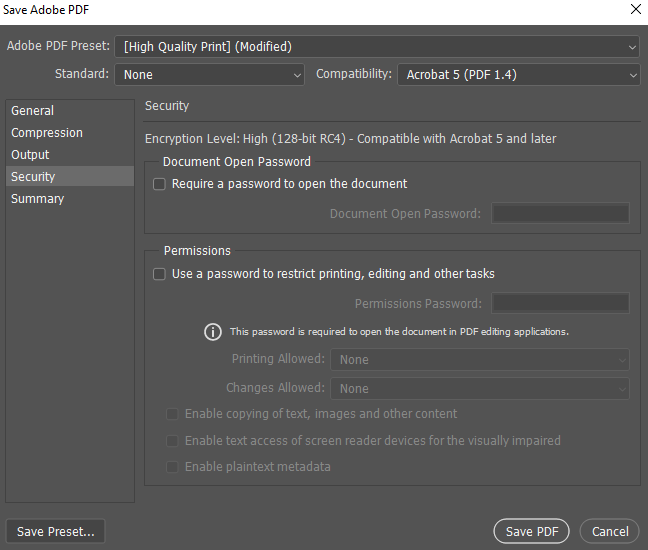This screenshot has height=550, width=648.
Task: Open the Compatibility dropdown showing Acrobat 5
Action: tap(519, 75)
